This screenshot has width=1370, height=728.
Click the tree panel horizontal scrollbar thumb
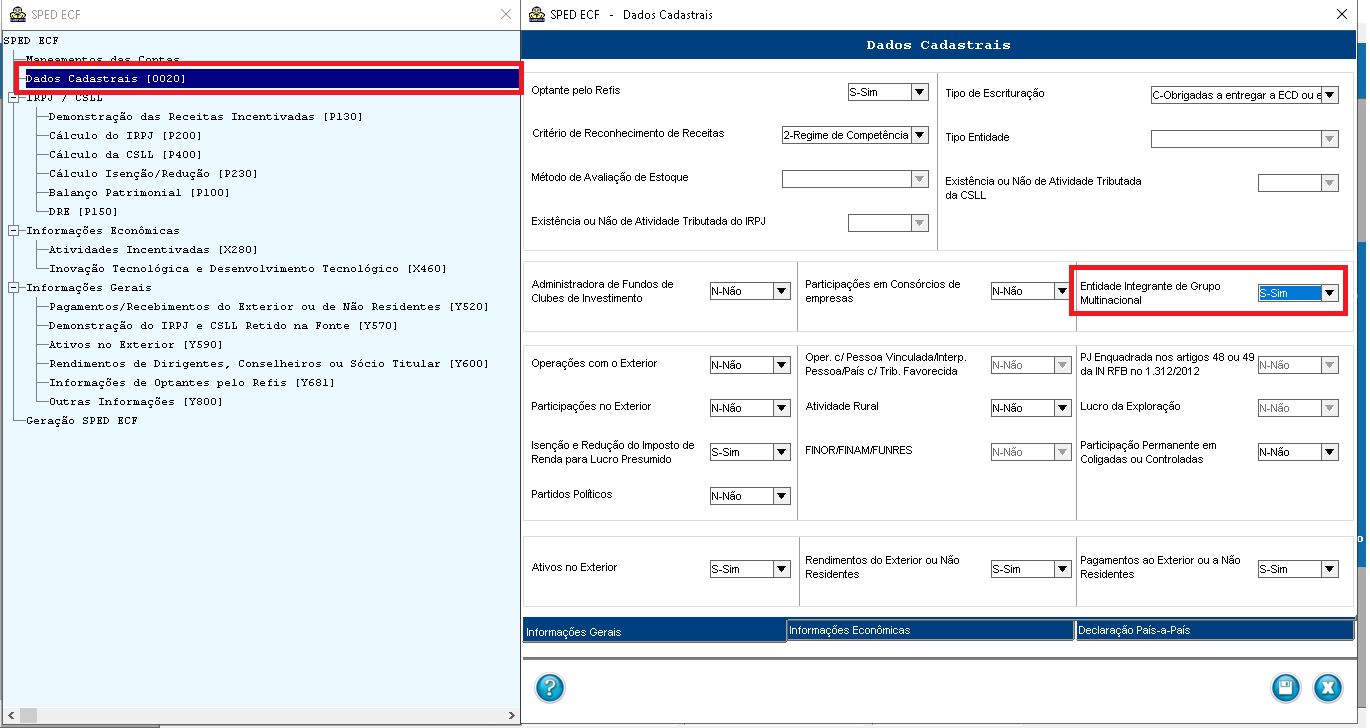coord(28,716)
